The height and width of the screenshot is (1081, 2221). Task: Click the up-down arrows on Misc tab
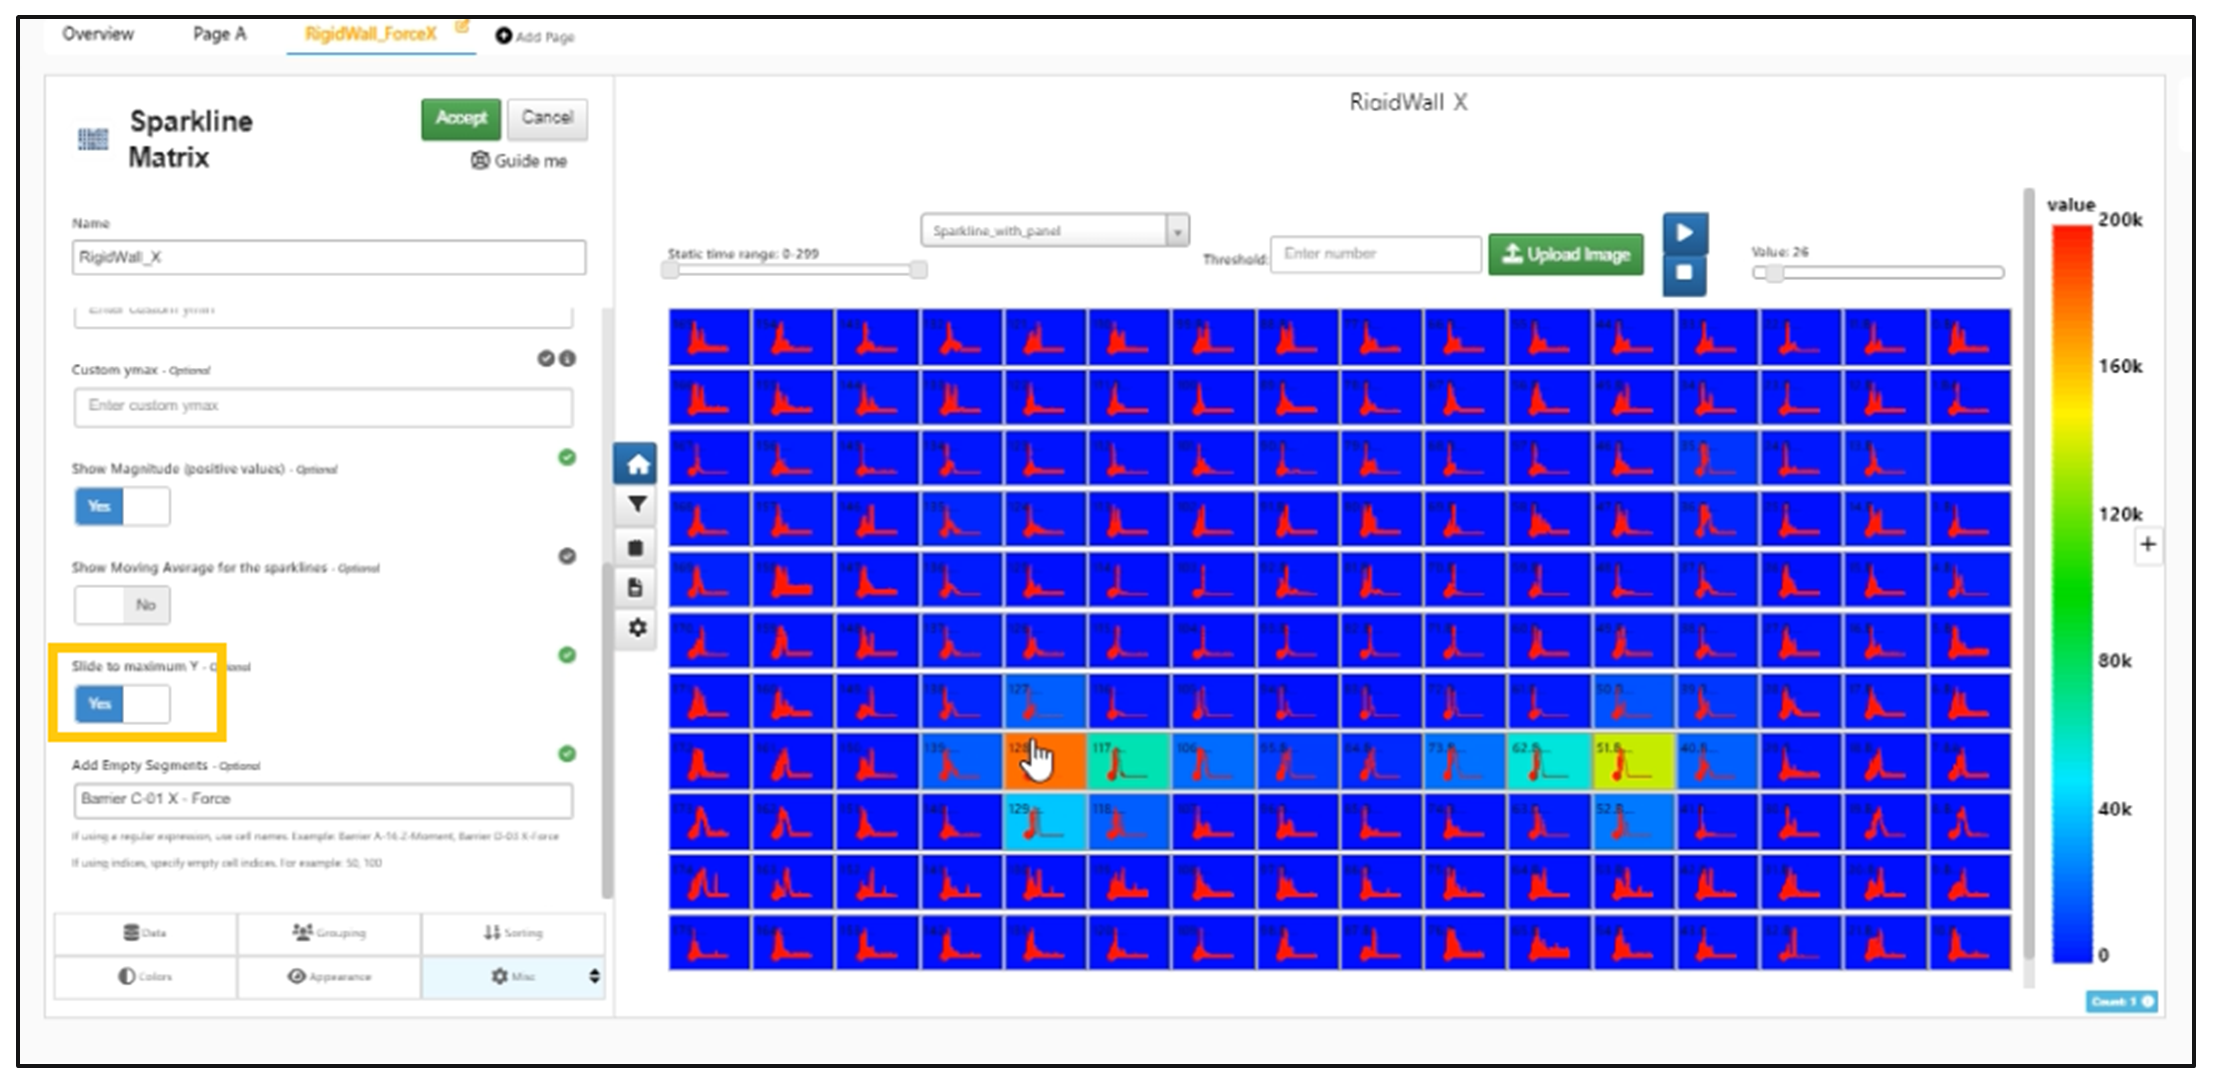[x=594, y=976]
